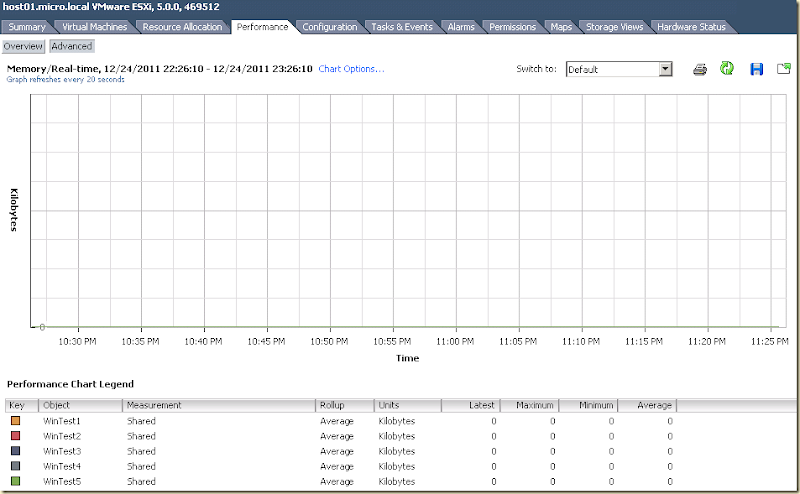Go to Resource Allocation tab
800x494 pixels.
(x=182, y=27)
